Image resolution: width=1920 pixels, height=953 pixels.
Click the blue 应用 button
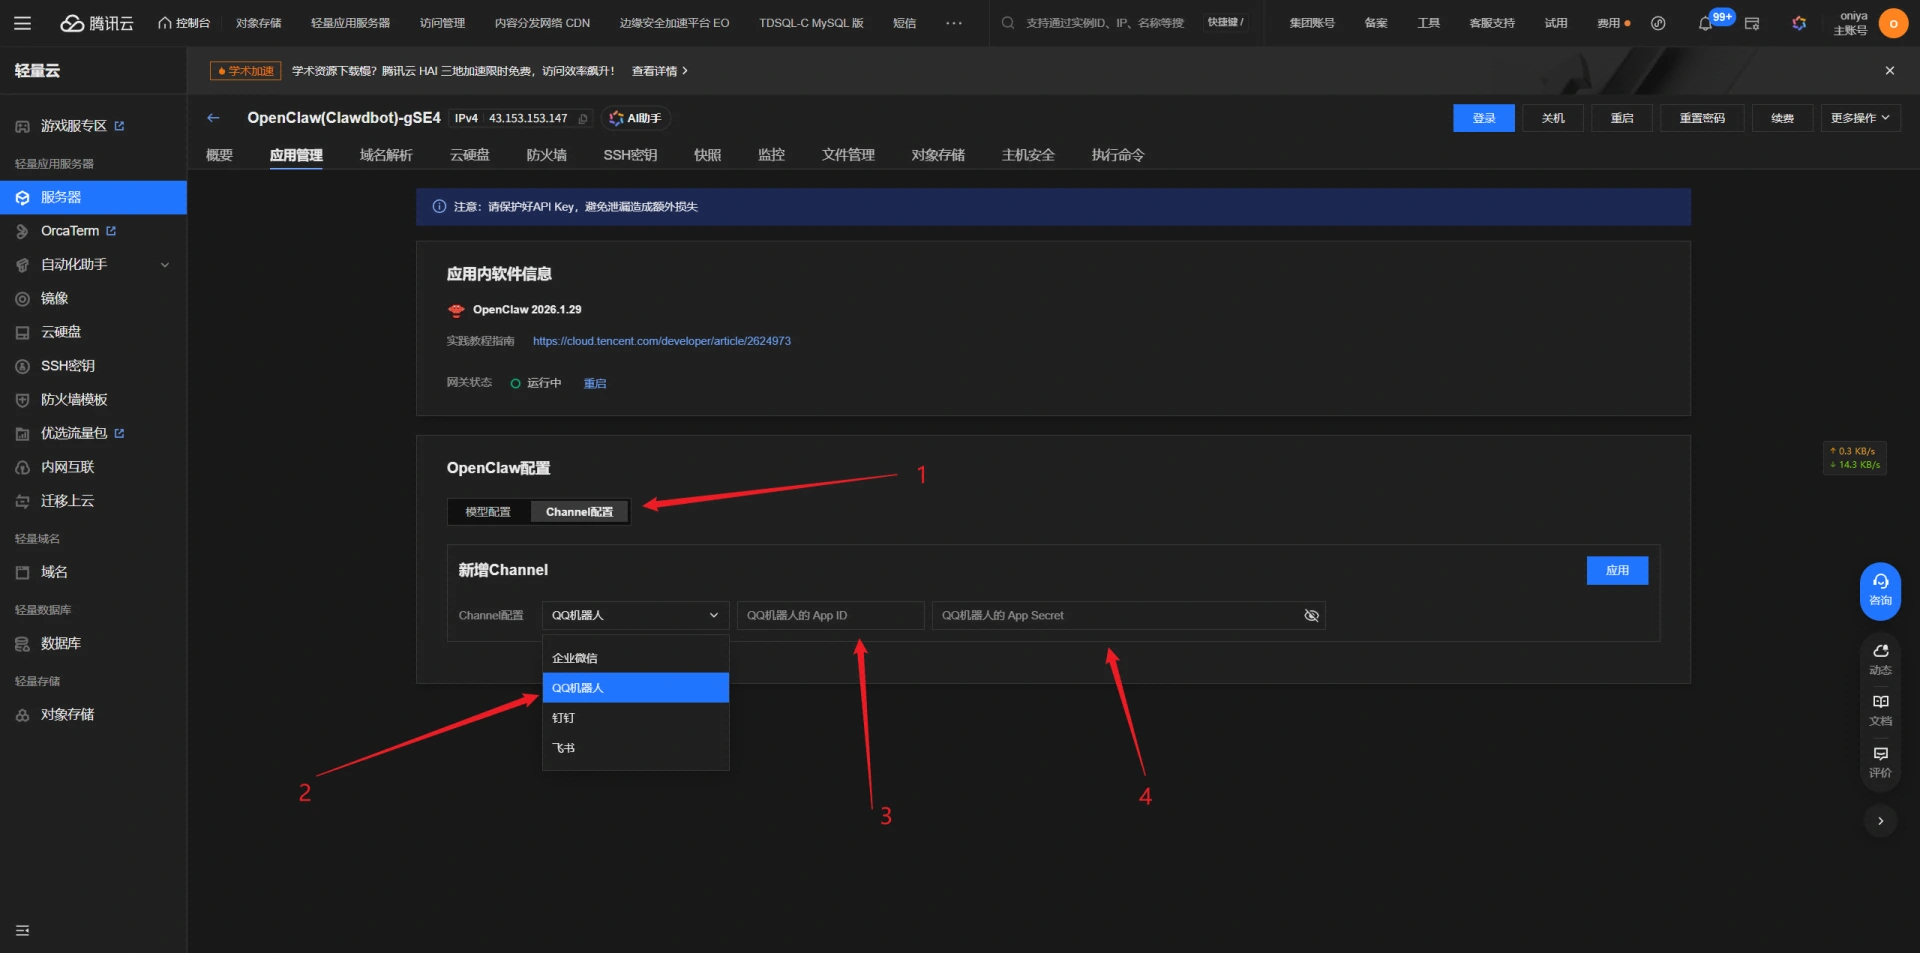point(1617,570)
